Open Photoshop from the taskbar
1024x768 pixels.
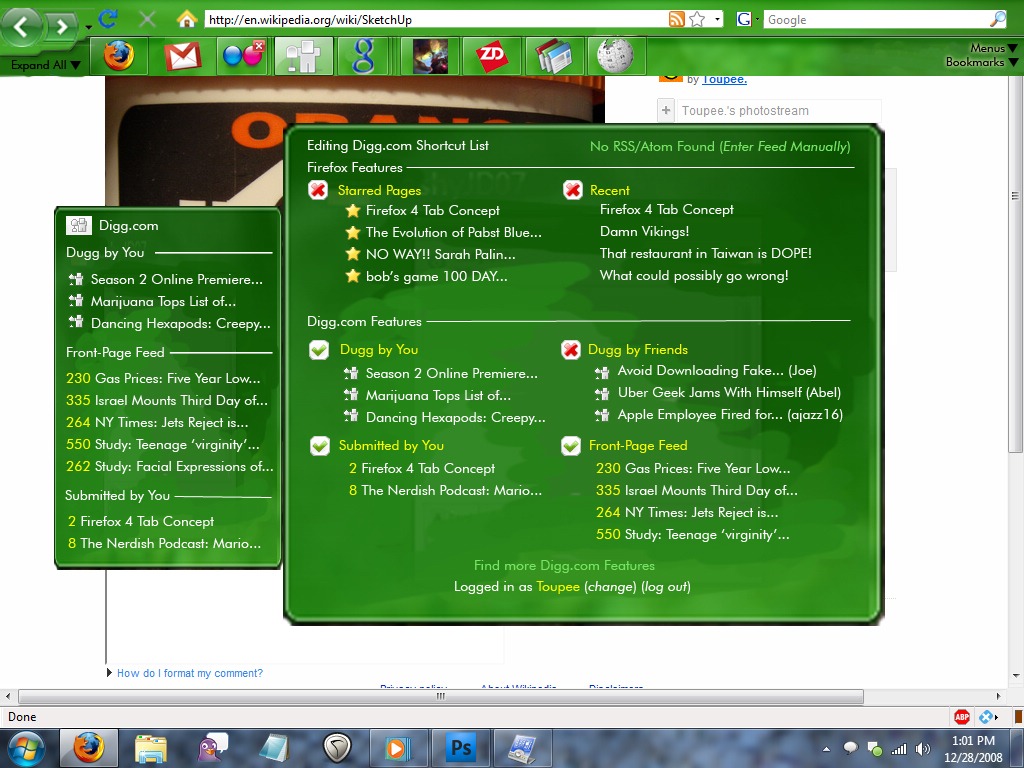coord(461,748)
